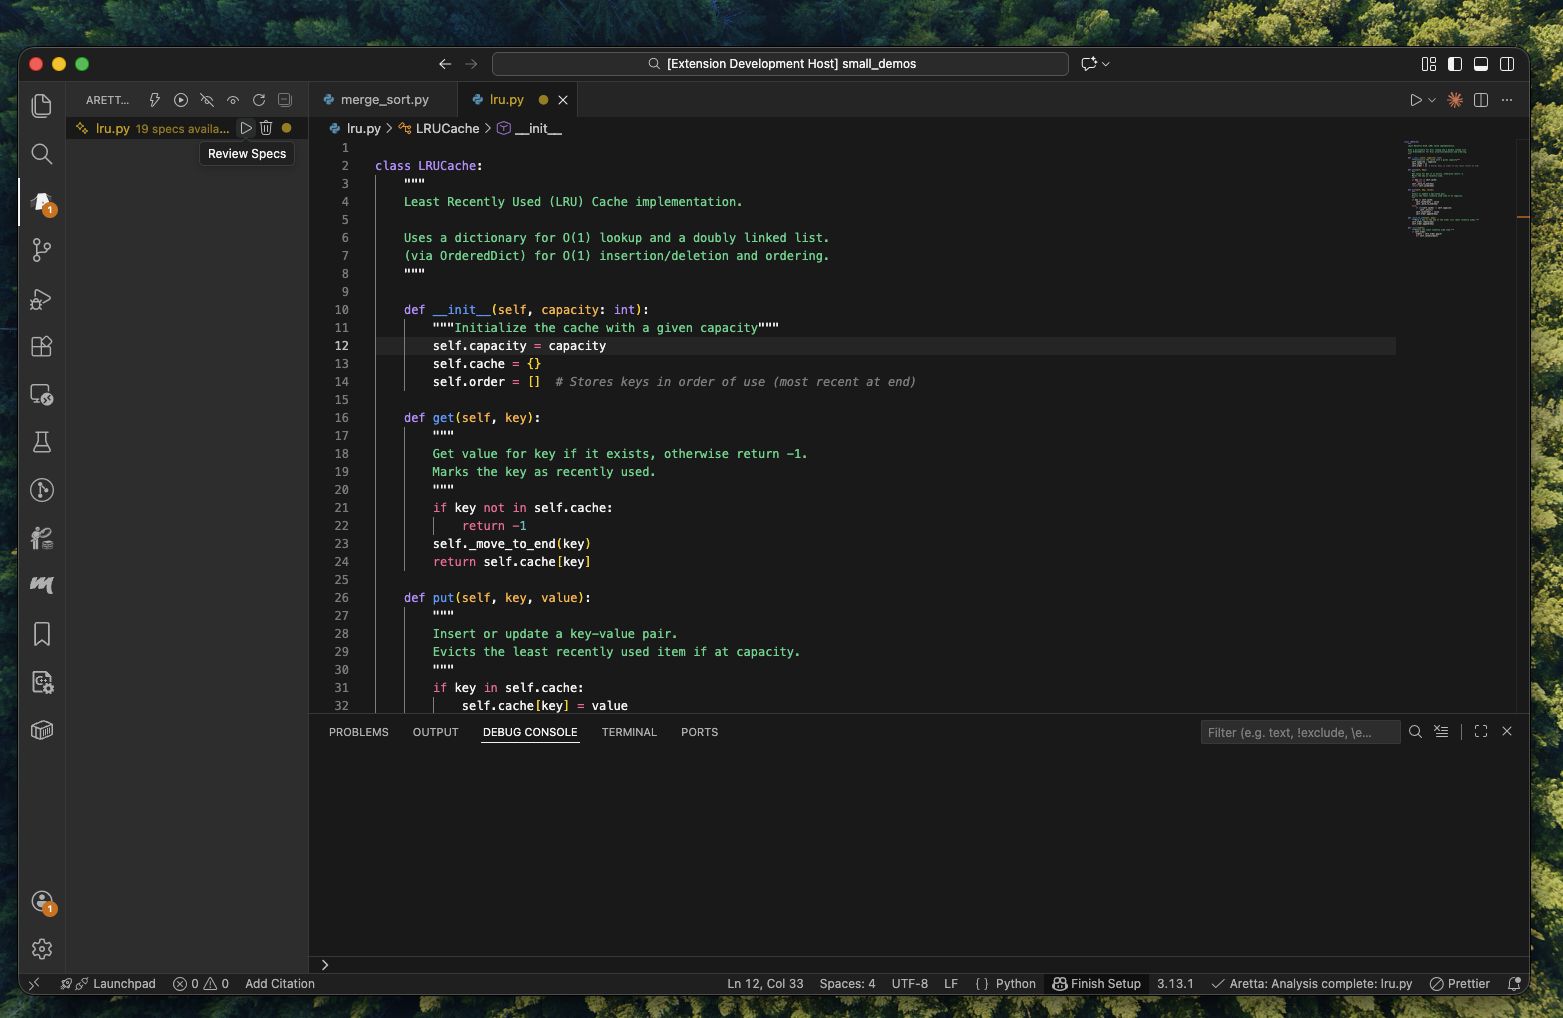
Task: Open the Run and Debug view
Action: point(41,299)
